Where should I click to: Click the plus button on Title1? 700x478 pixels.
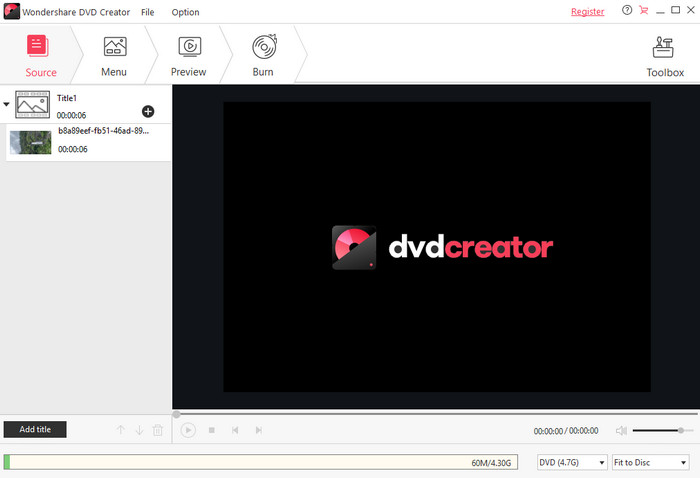(148, 111)
